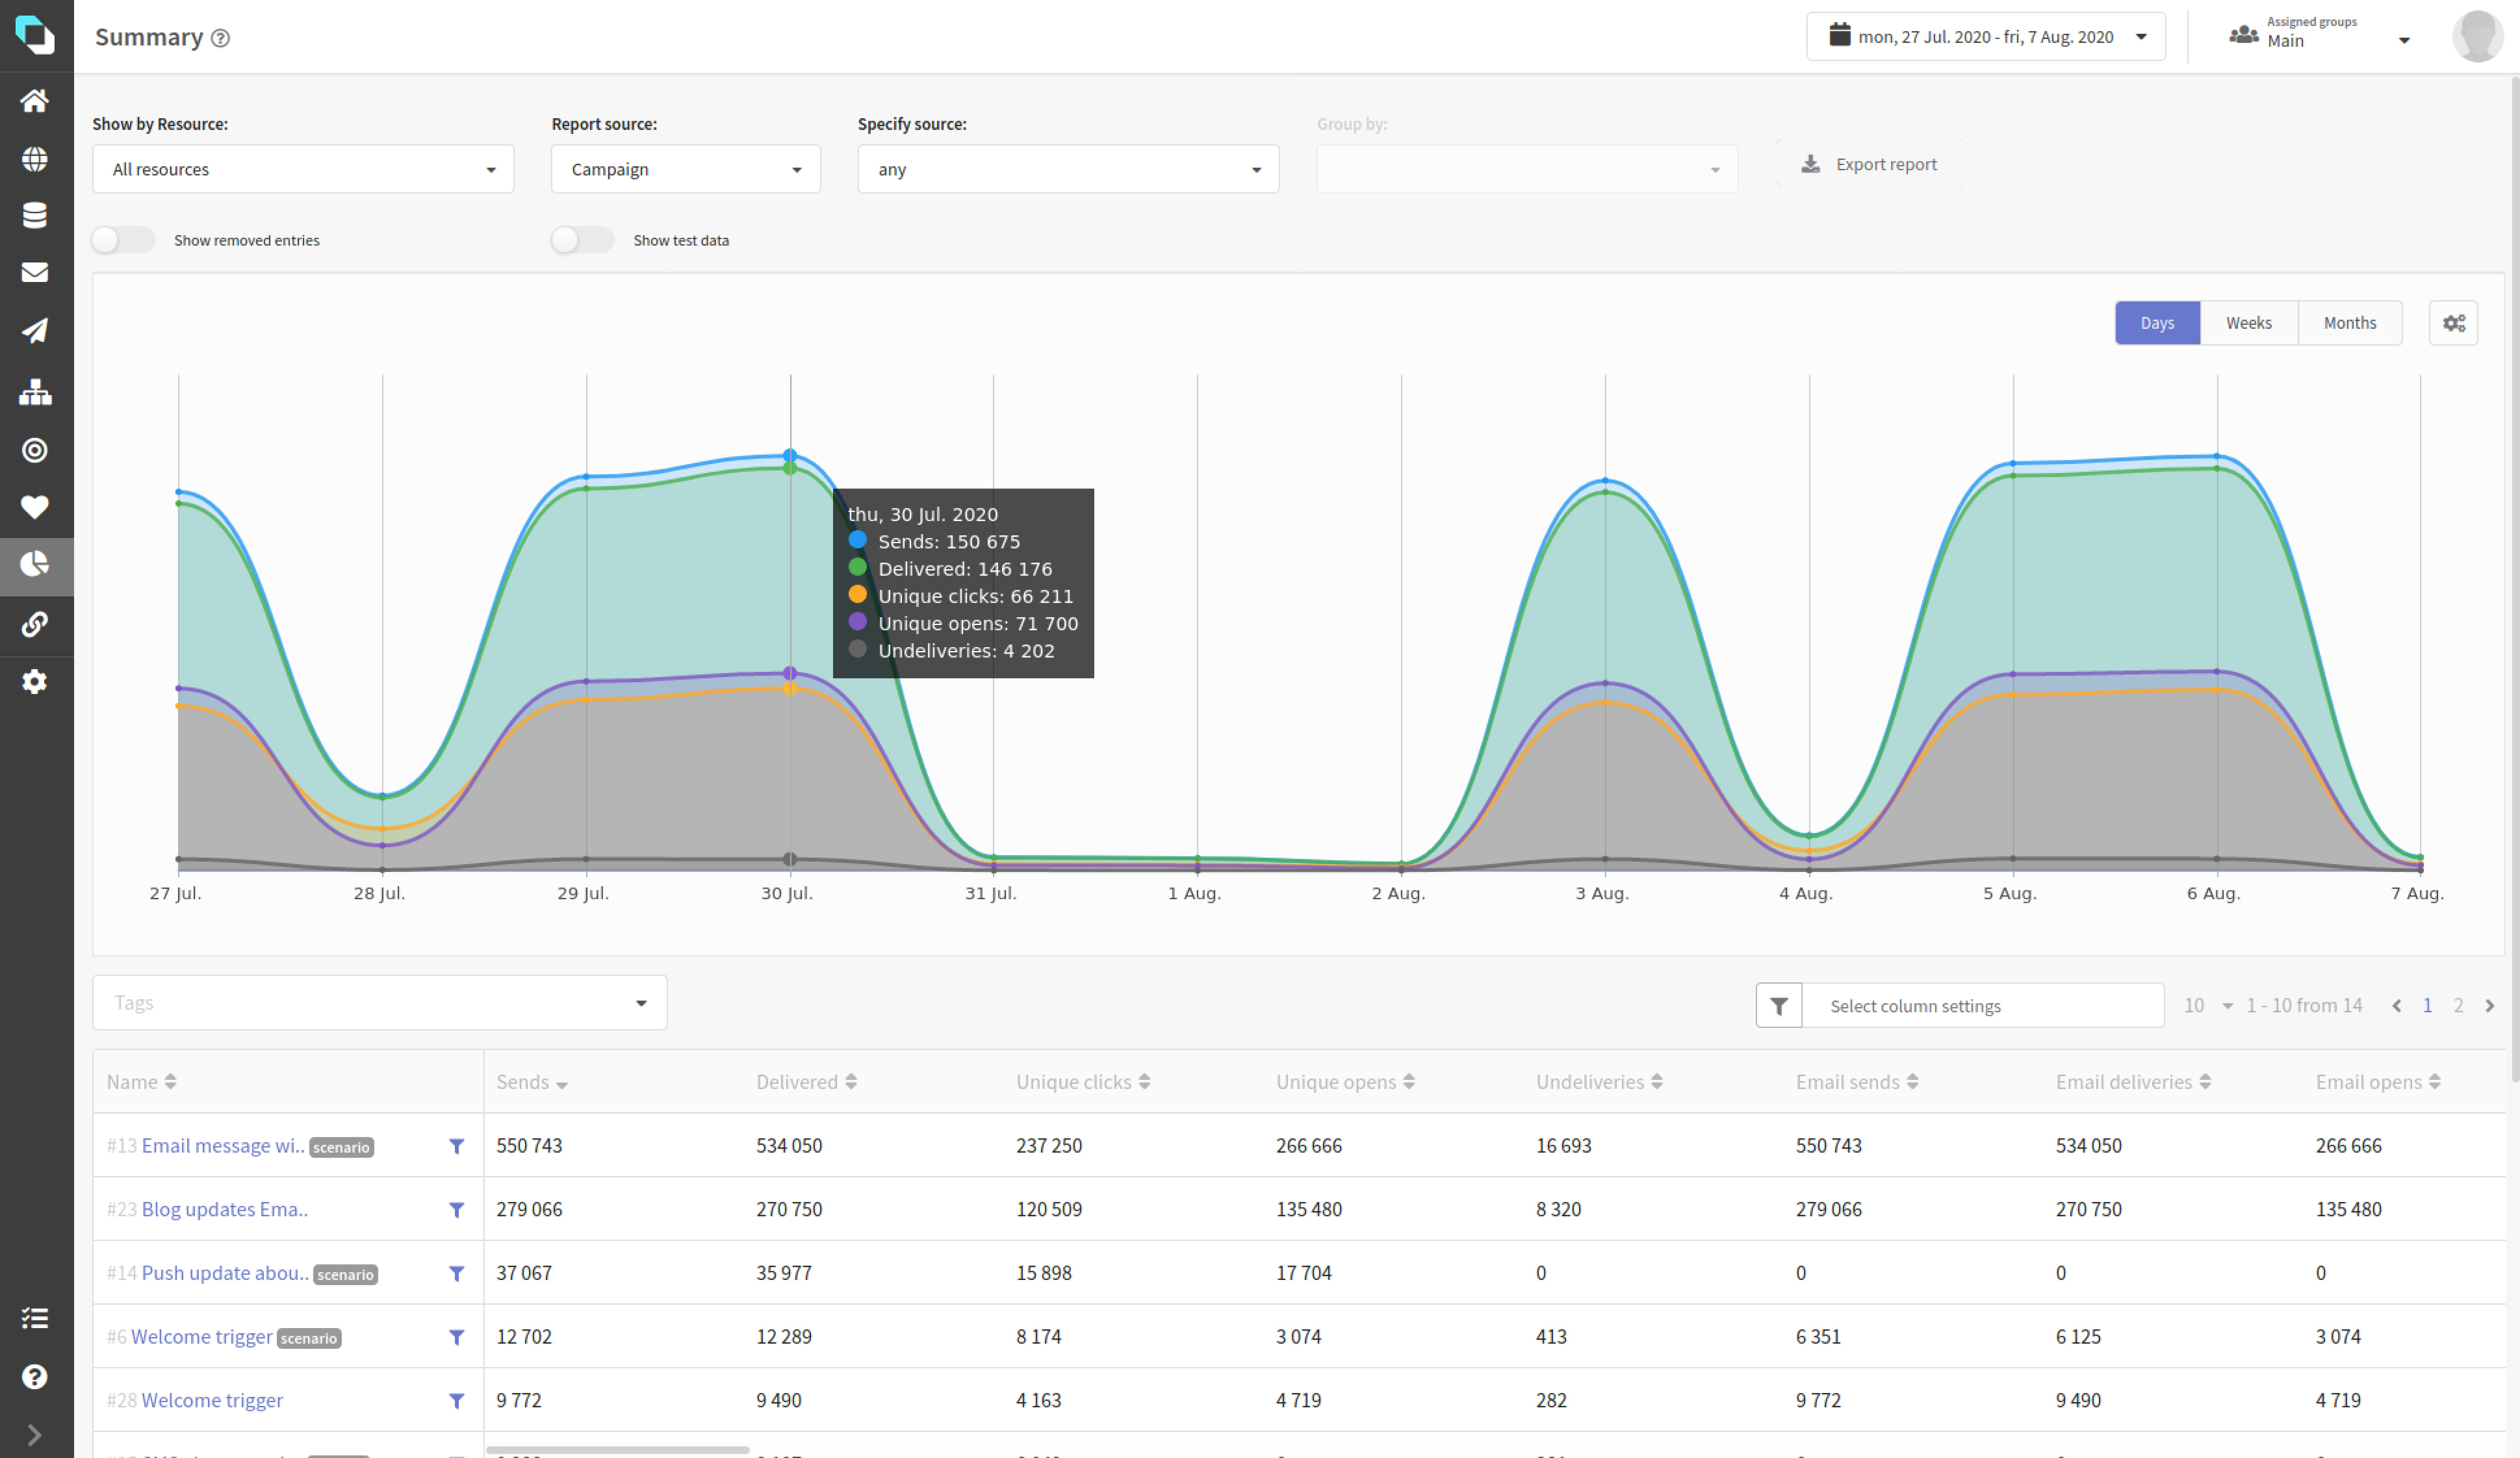Click Sends point on 30 Jul.
The image size is (2520, 1458).
pyautogui.click(x=790, y=456)
